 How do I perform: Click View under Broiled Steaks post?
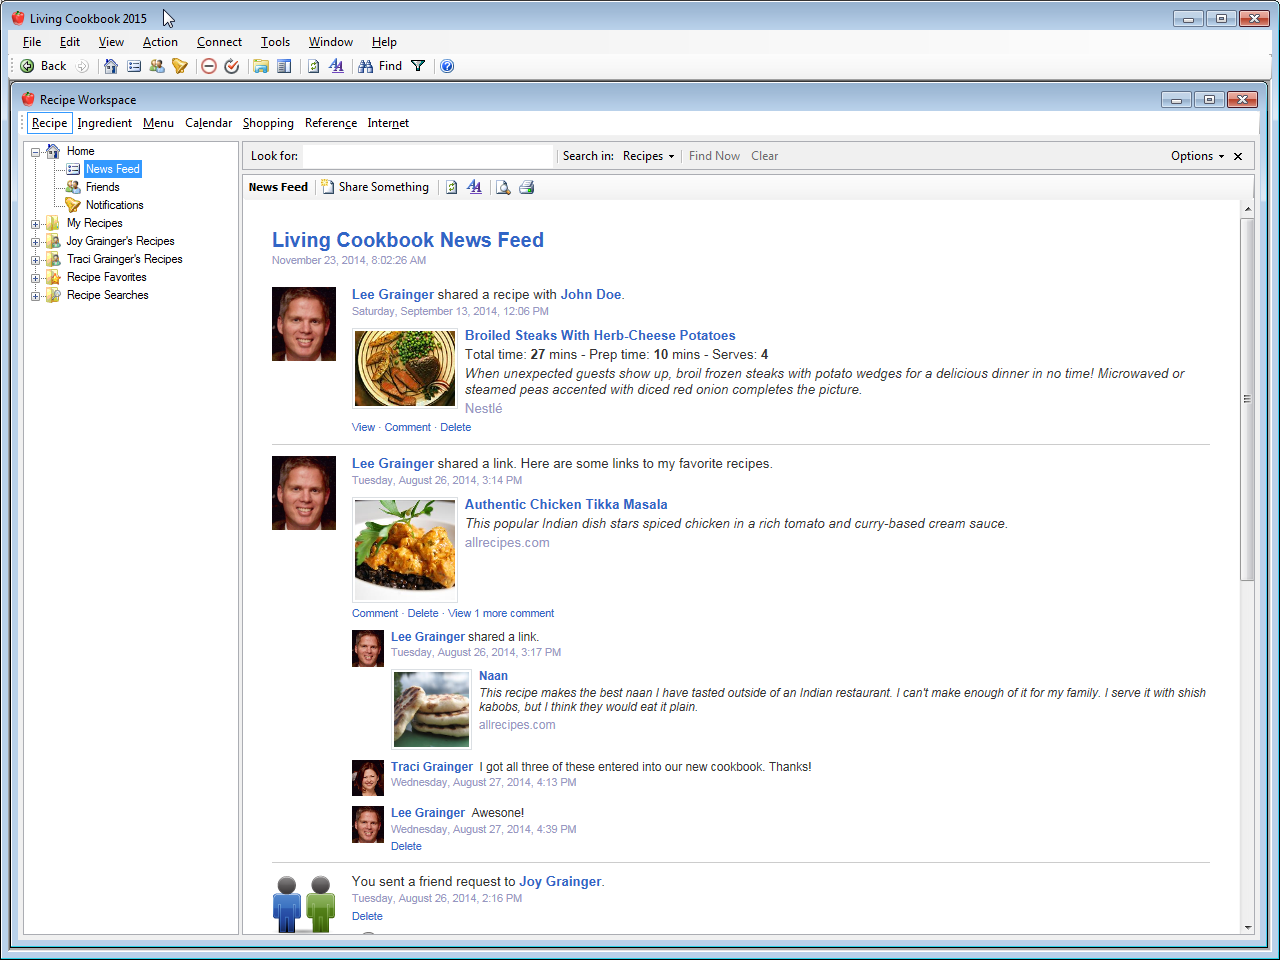click(x=363, y=427)
